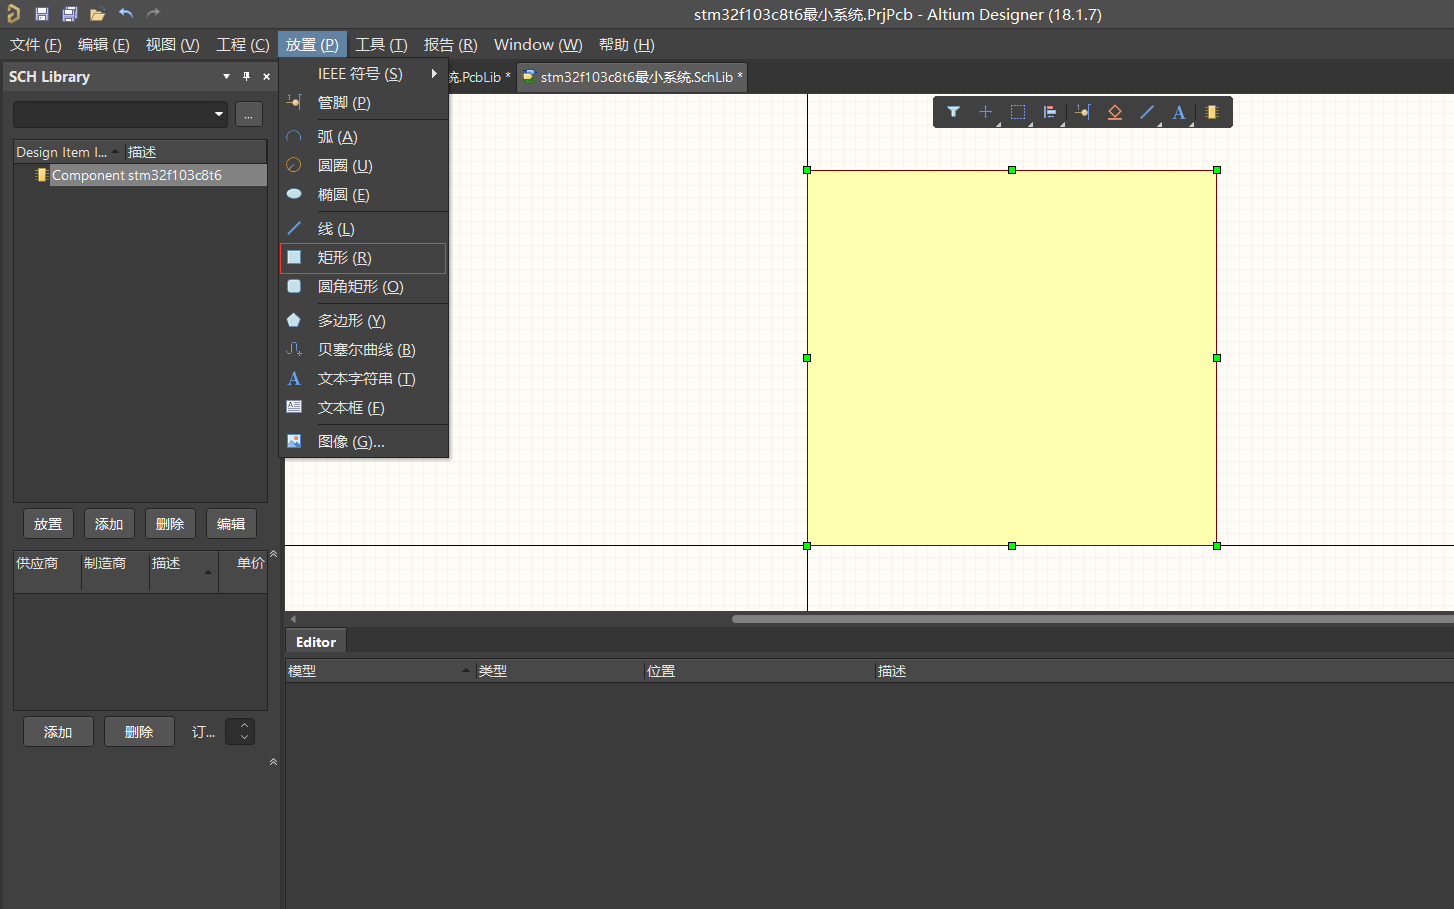Click the Altium logo icon
Screen dimensions: 1454x909
[13, 14]
